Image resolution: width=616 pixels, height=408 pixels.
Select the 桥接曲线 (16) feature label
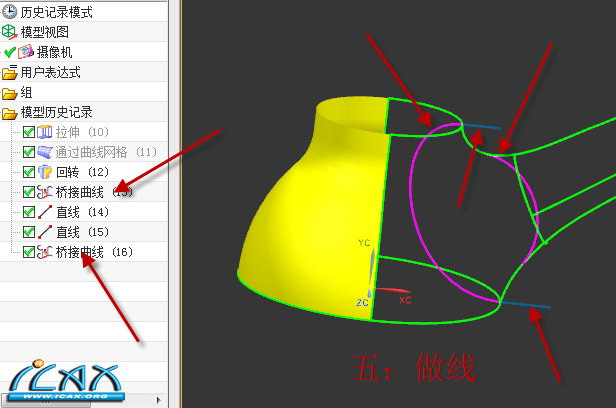pyautogui.click(x=94, y=252)
